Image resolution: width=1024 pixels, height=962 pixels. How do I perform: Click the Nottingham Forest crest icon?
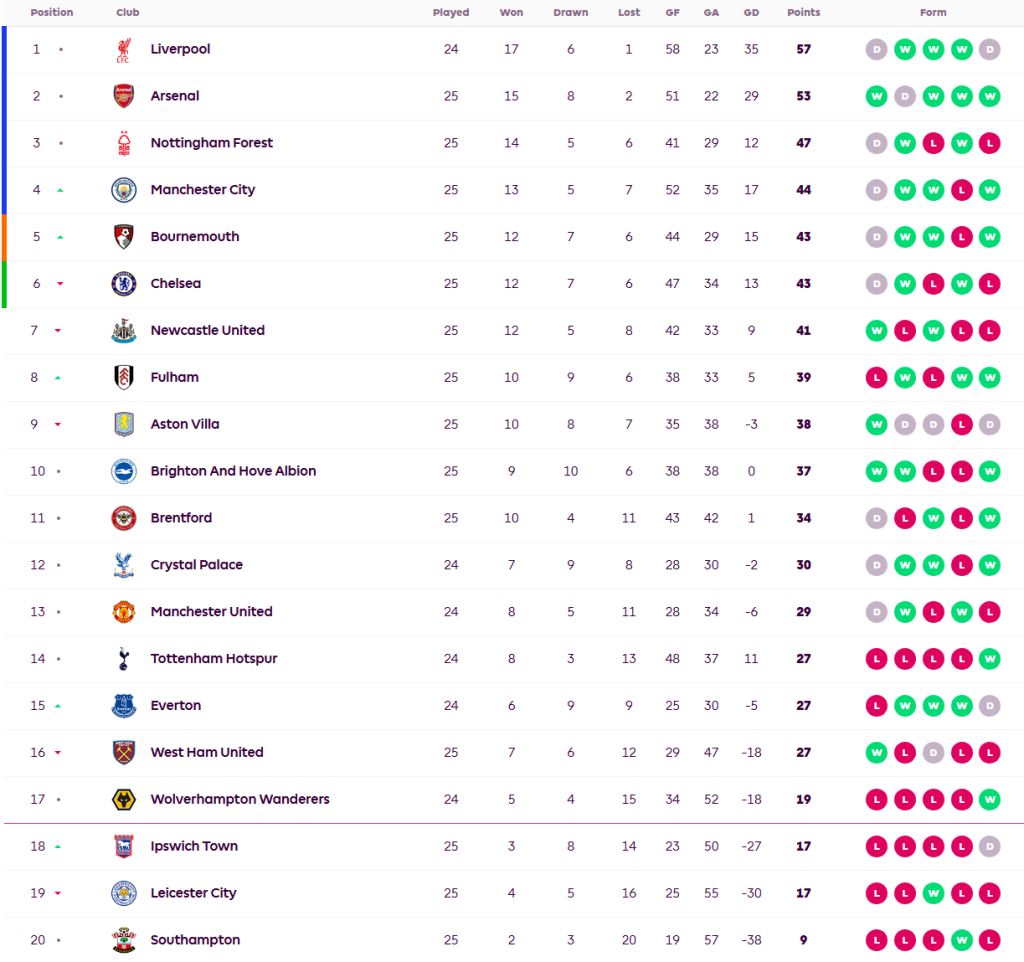pyautogui.click(x=124, y=143)
